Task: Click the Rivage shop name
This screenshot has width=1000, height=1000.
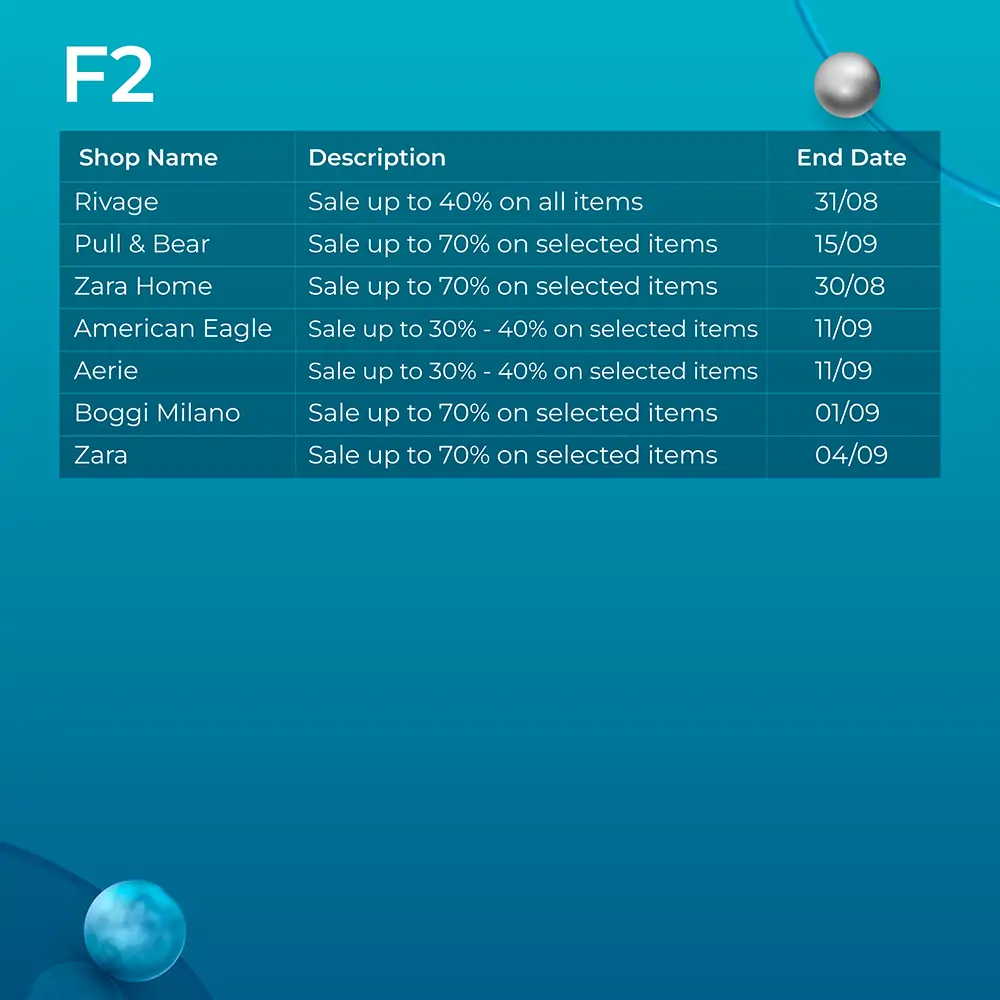Action: [x=116, y=202]
